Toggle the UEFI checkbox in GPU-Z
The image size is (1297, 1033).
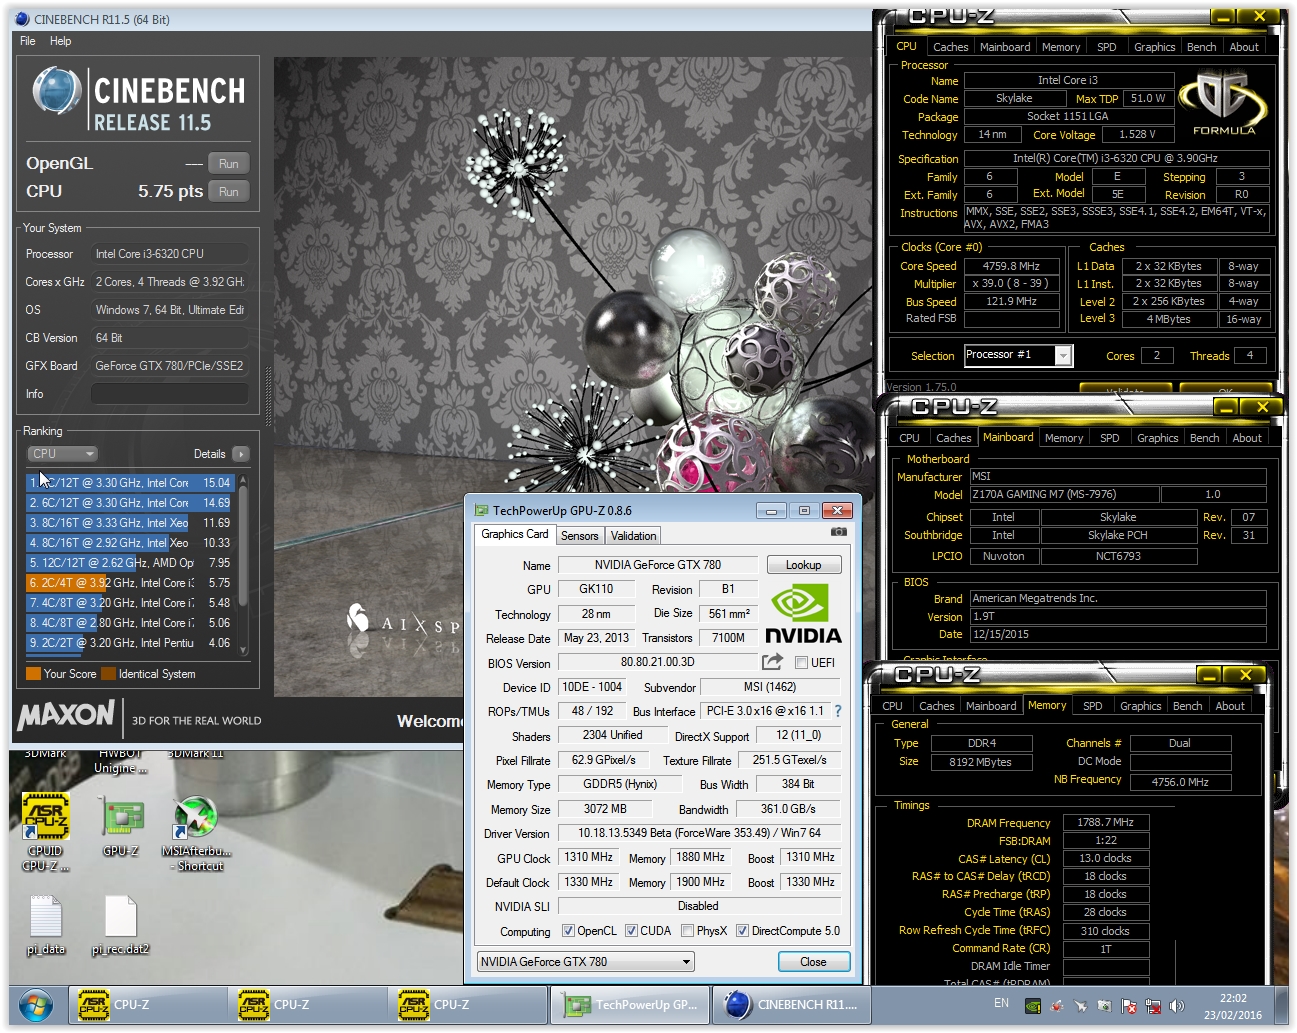[x=801, y=663]
